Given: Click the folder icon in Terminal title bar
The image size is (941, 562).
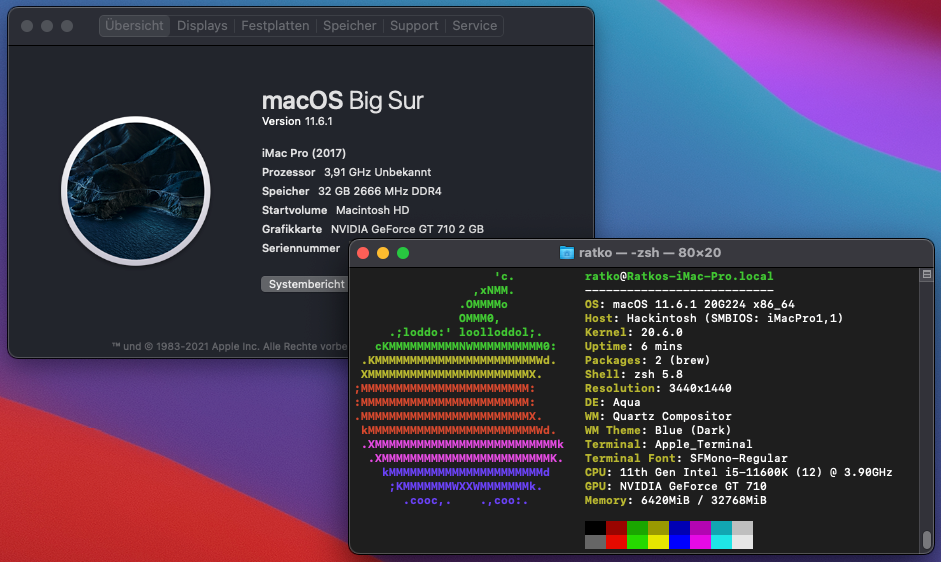Looking at the screenshot, I should (567, 253).
